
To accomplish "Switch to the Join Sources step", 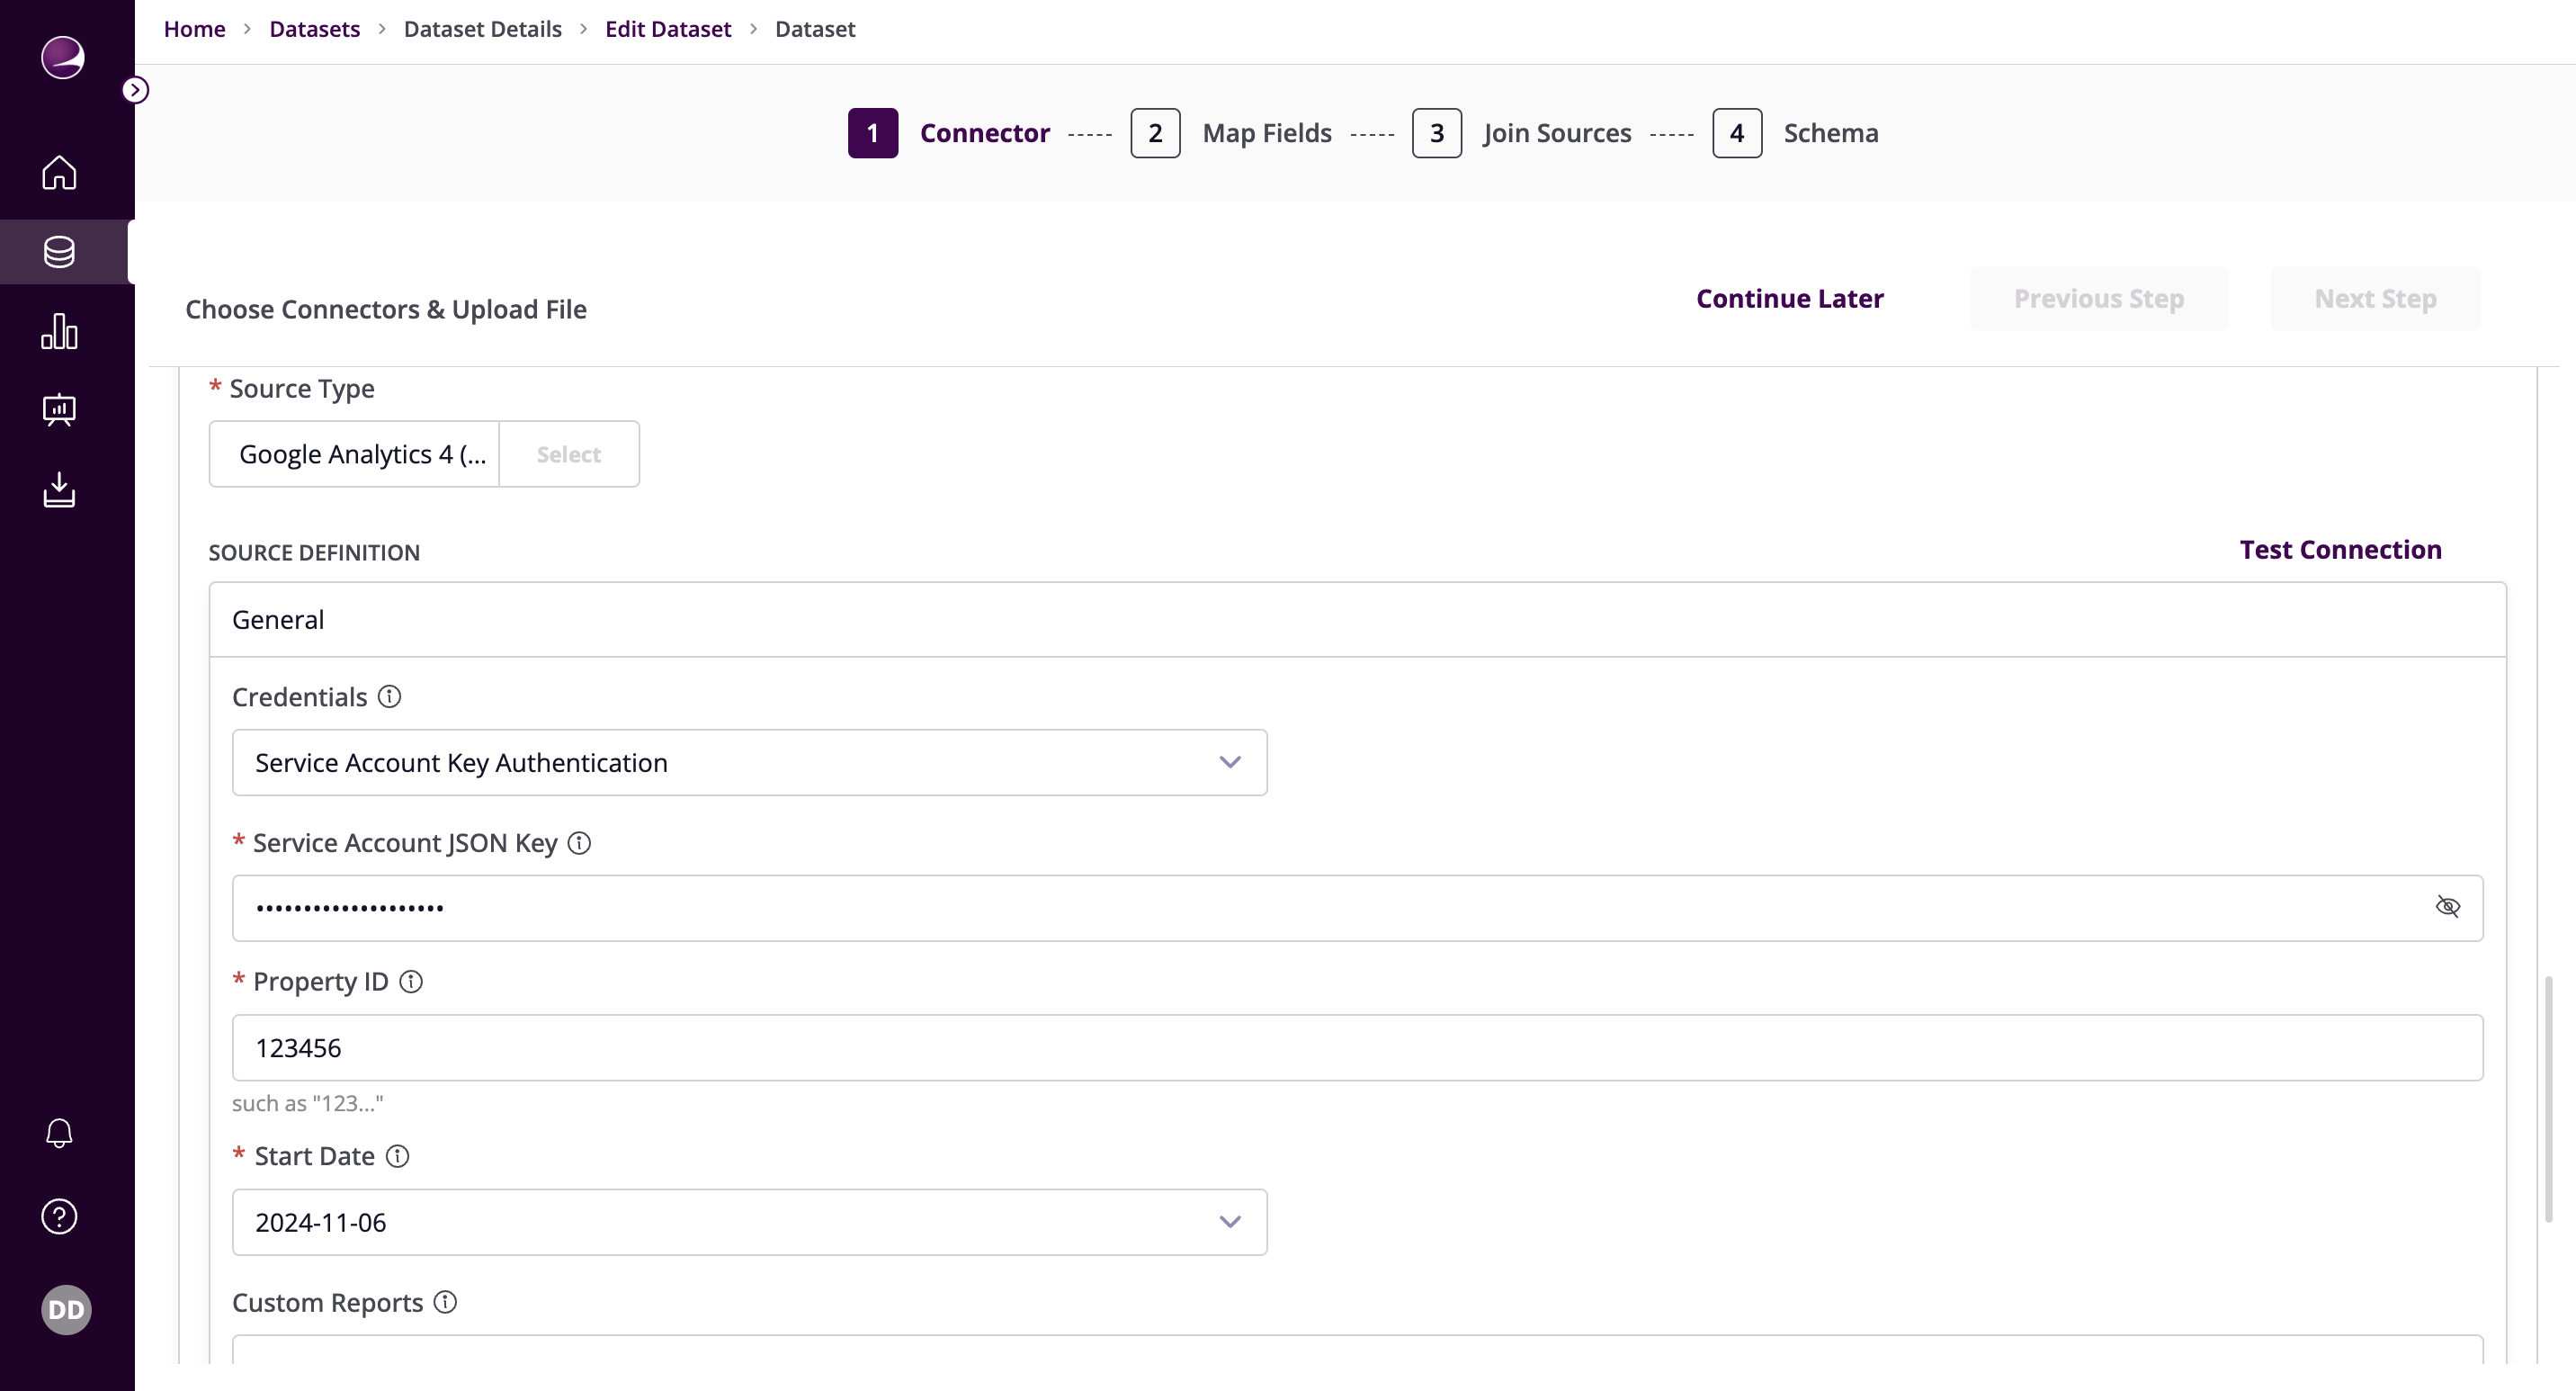I will (x=1556, y=132).
